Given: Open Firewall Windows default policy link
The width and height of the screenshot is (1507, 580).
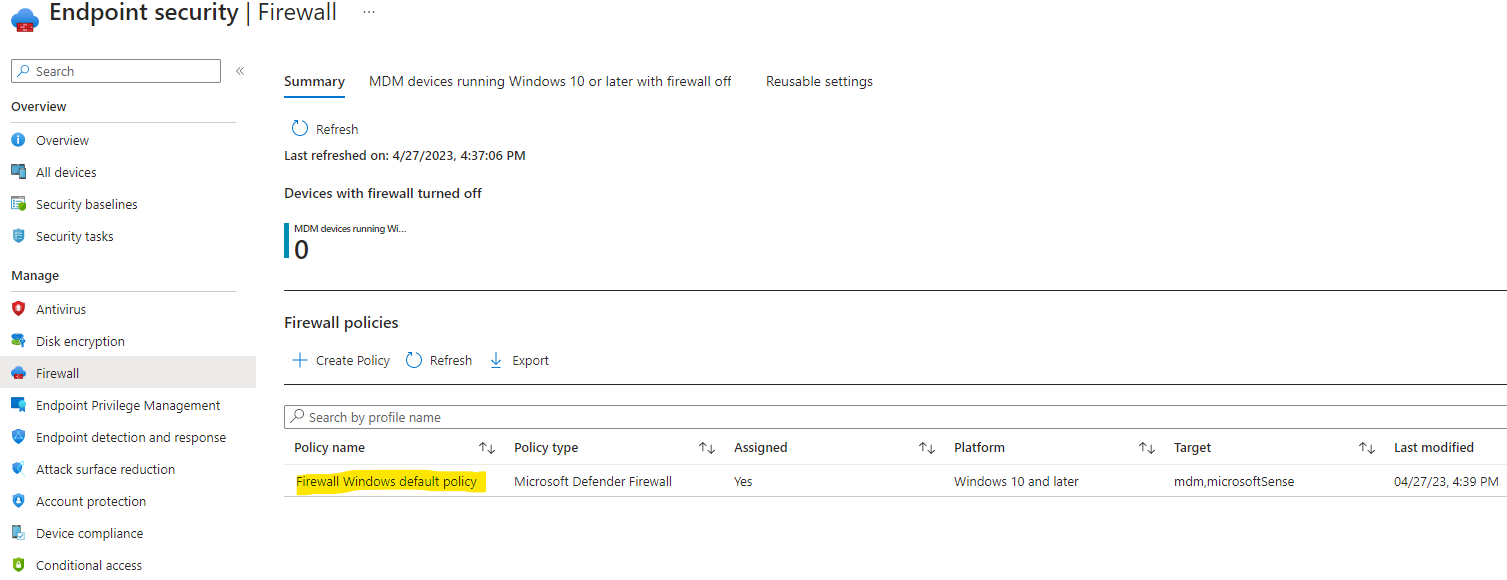Looking at the screenshot, I should click(x=387, y=482).
